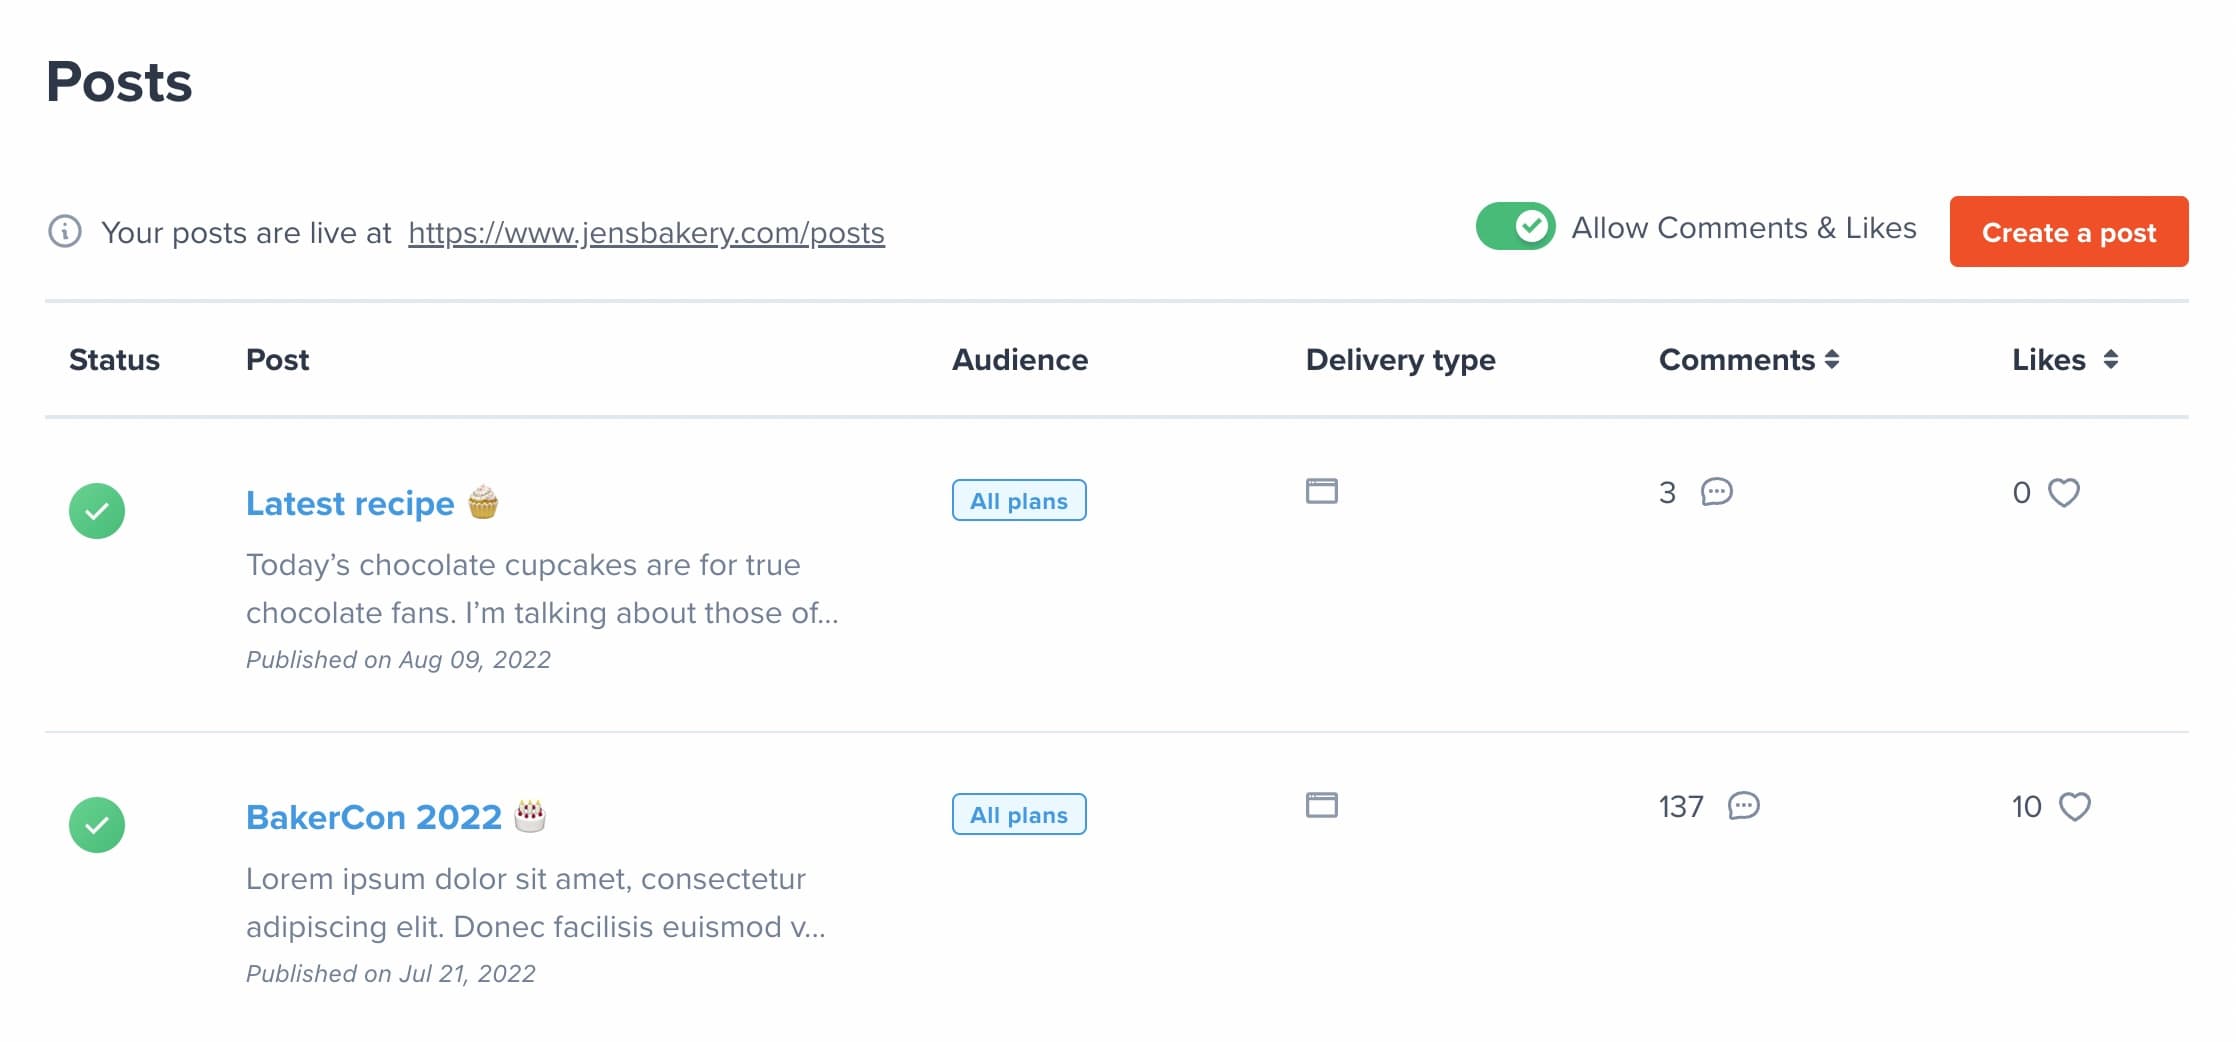Screen dimensions: 2236x1042
Task: Click the Status column header
Action: coord(114,360)
